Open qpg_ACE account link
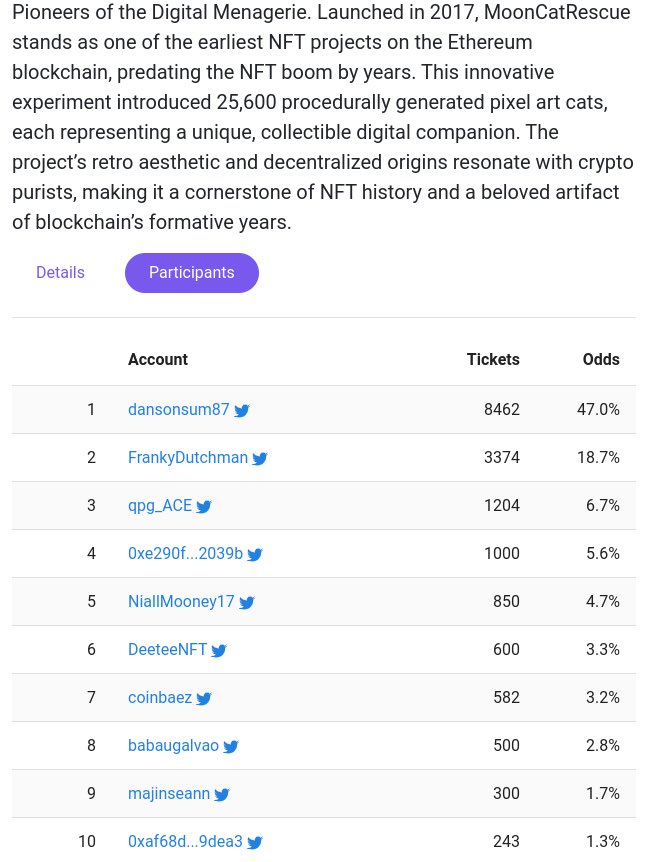 click(160, 506)
